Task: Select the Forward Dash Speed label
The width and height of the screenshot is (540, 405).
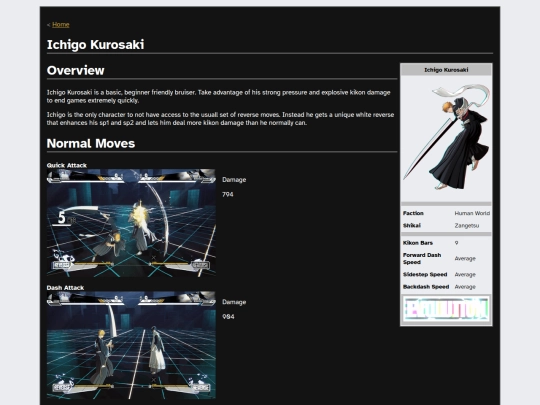Action: pos(422,259)
